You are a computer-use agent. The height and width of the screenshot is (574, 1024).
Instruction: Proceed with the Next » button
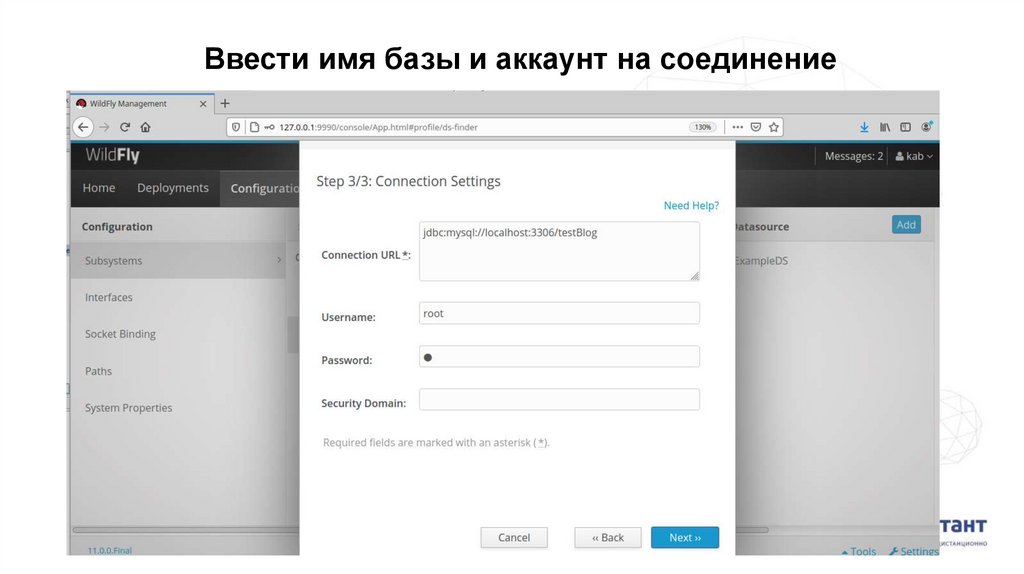pyautogui.click(x=684, y=537)
